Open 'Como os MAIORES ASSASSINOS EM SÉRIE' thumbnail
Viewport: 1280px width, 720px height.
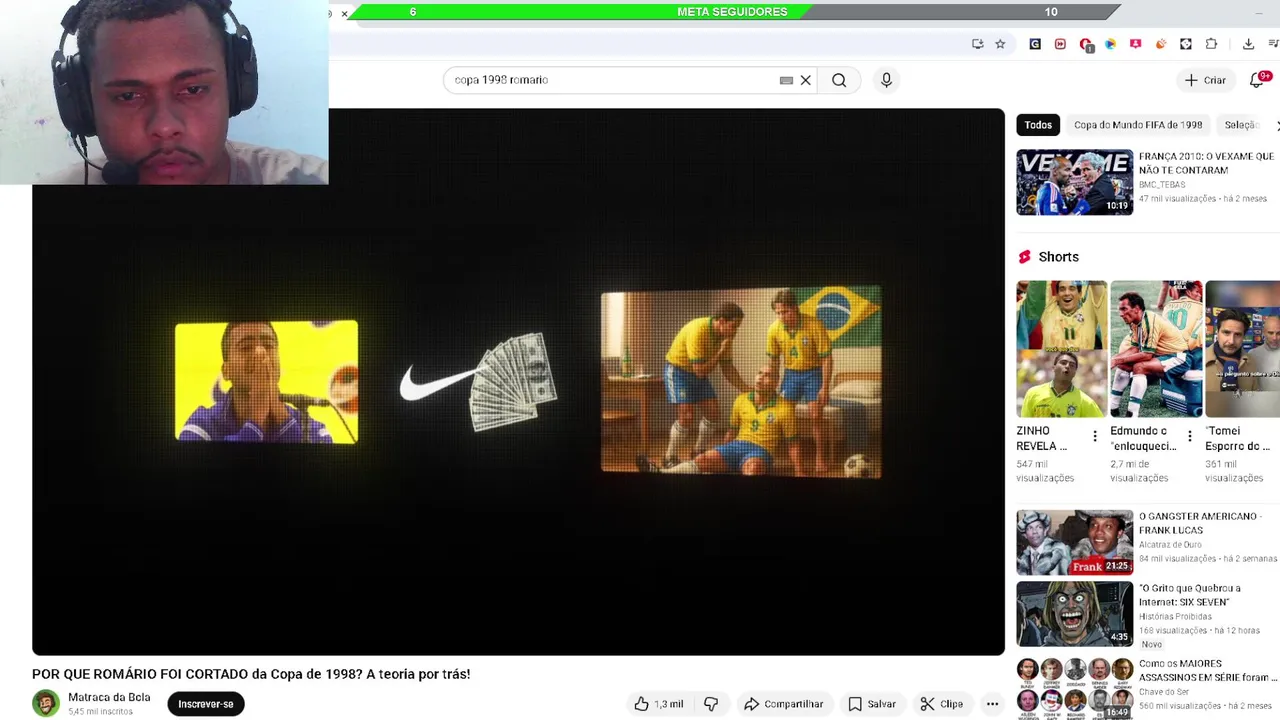click(1075, 688)
